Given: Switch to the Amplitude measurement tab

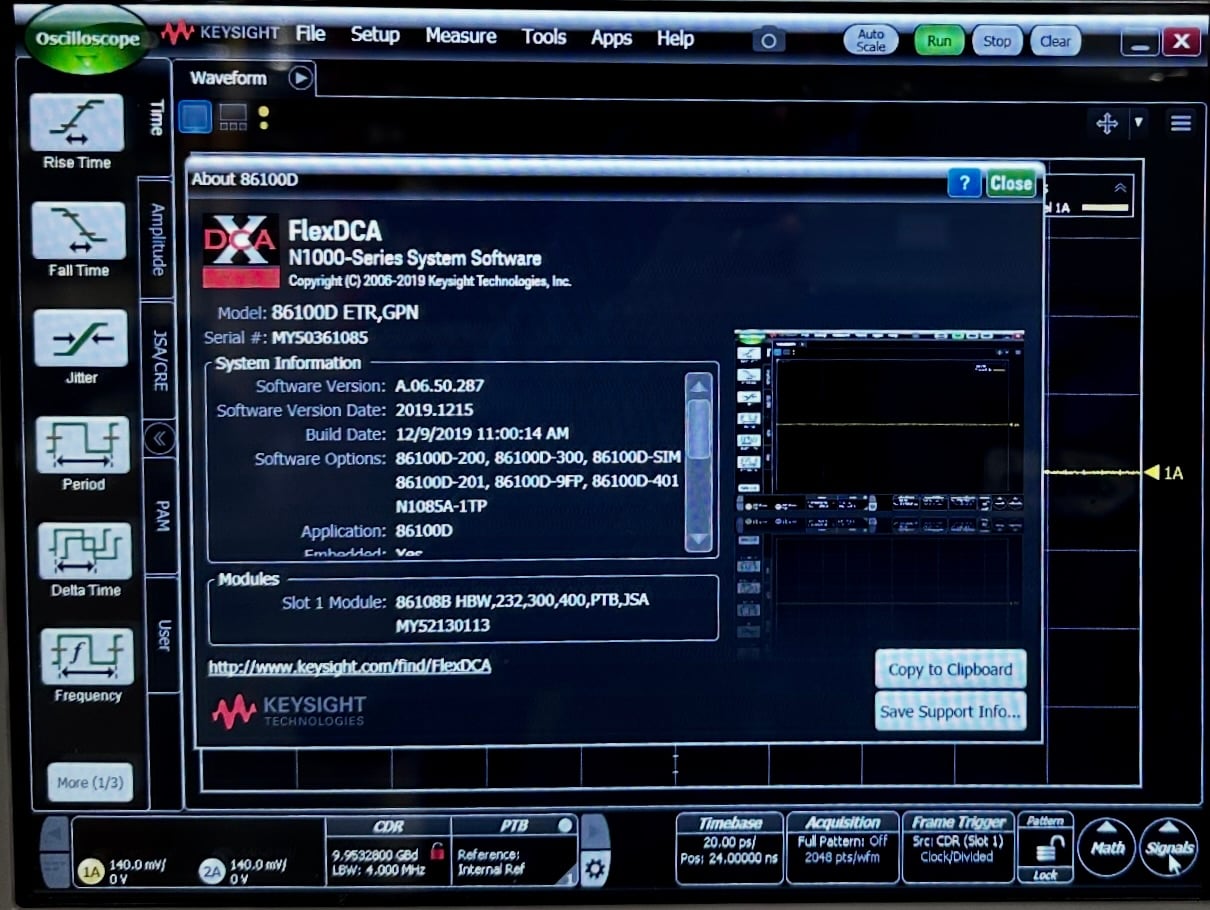Looking at the screenshot, I should (157, 238).
